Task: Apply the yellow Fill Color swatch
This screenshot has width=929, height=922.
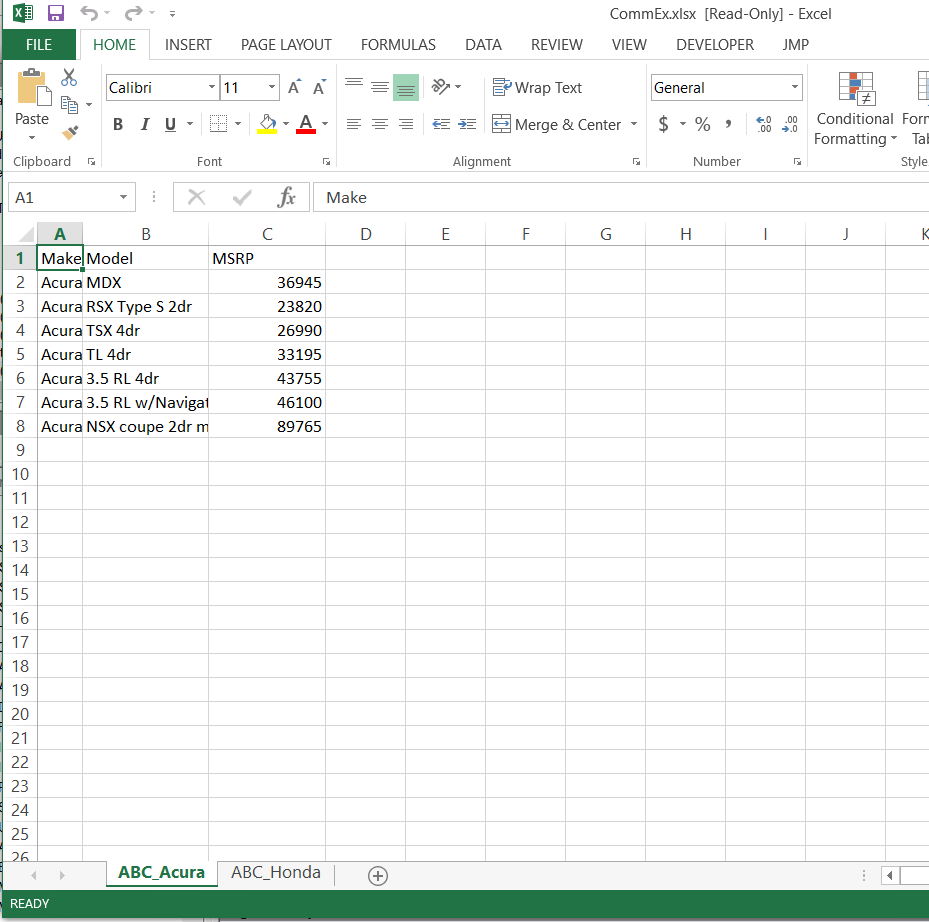Action: pos(267,125)
